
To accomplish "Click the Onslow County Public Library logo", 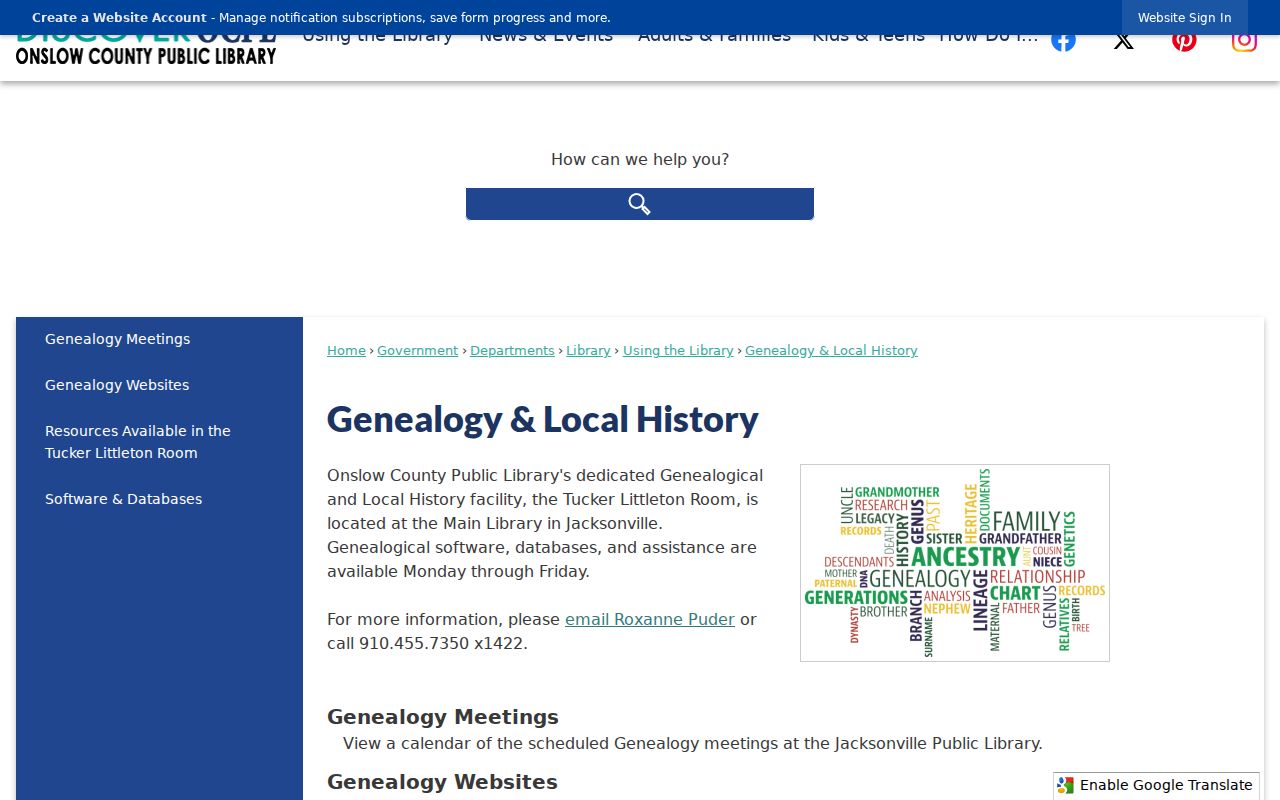I will [146, 50].
